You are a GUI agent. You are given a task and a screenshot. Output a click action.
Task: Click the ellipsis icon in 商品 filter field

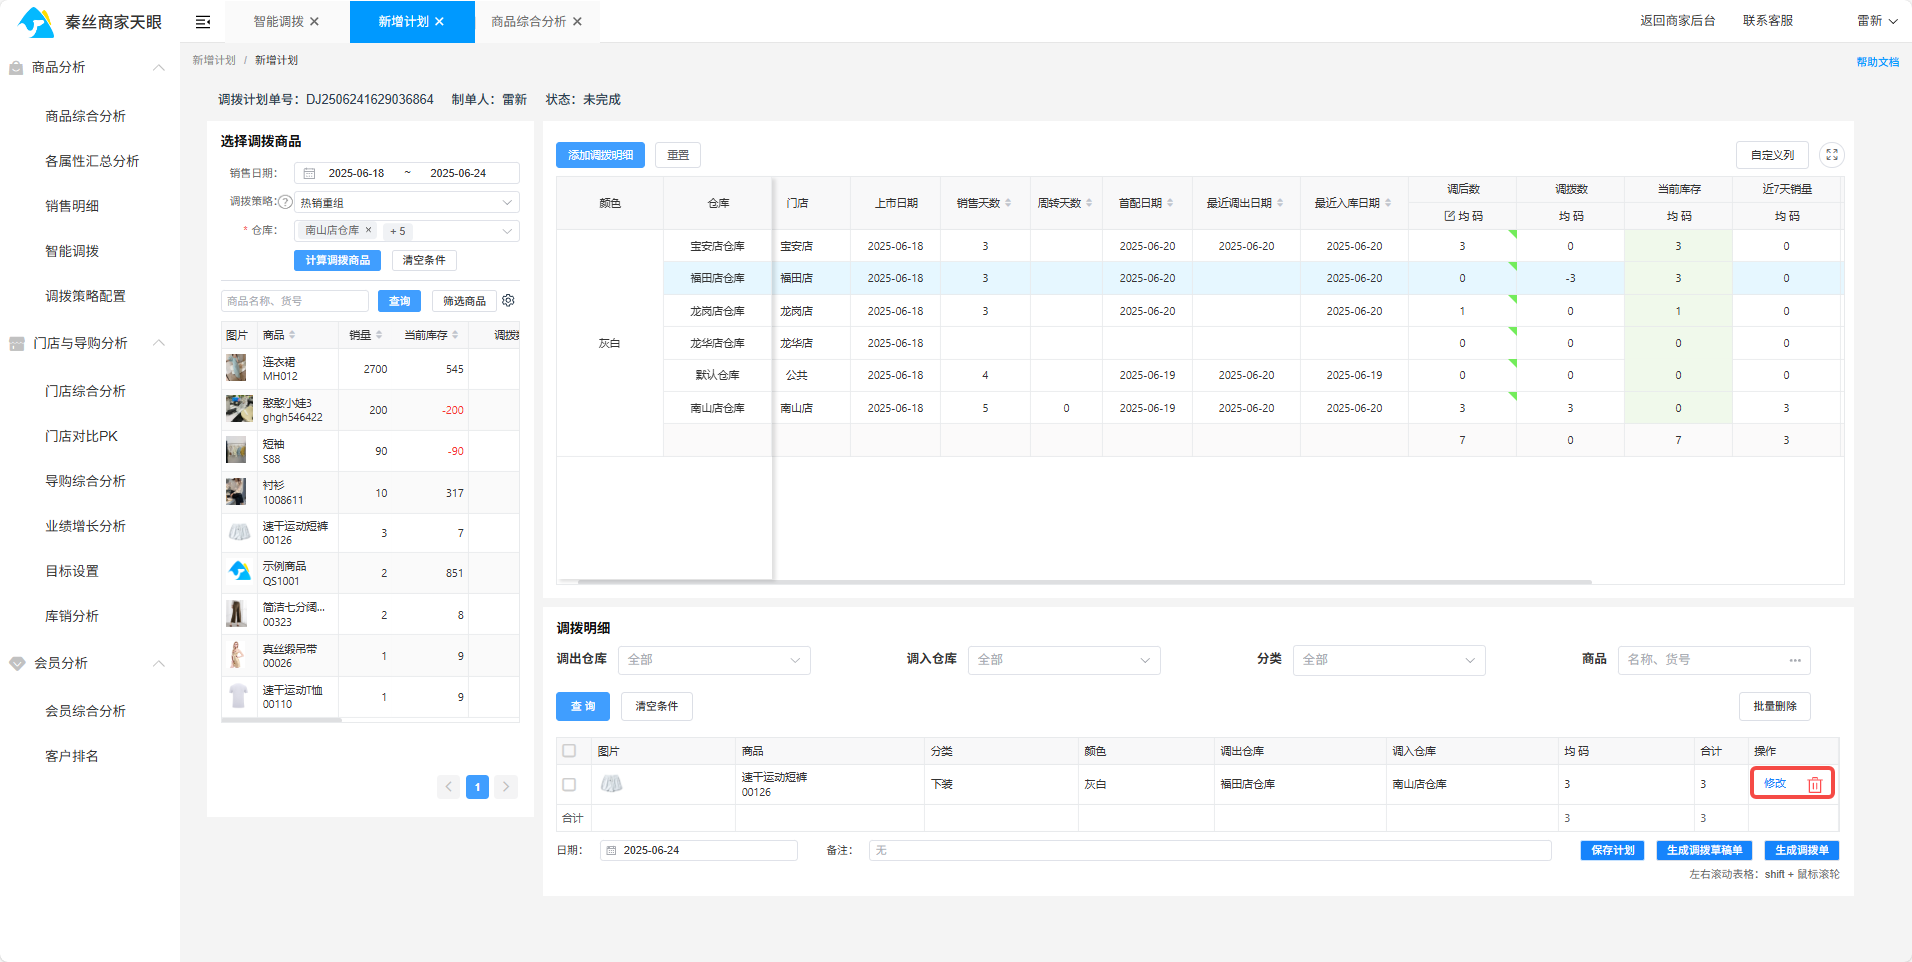[x=1795, y=660]
